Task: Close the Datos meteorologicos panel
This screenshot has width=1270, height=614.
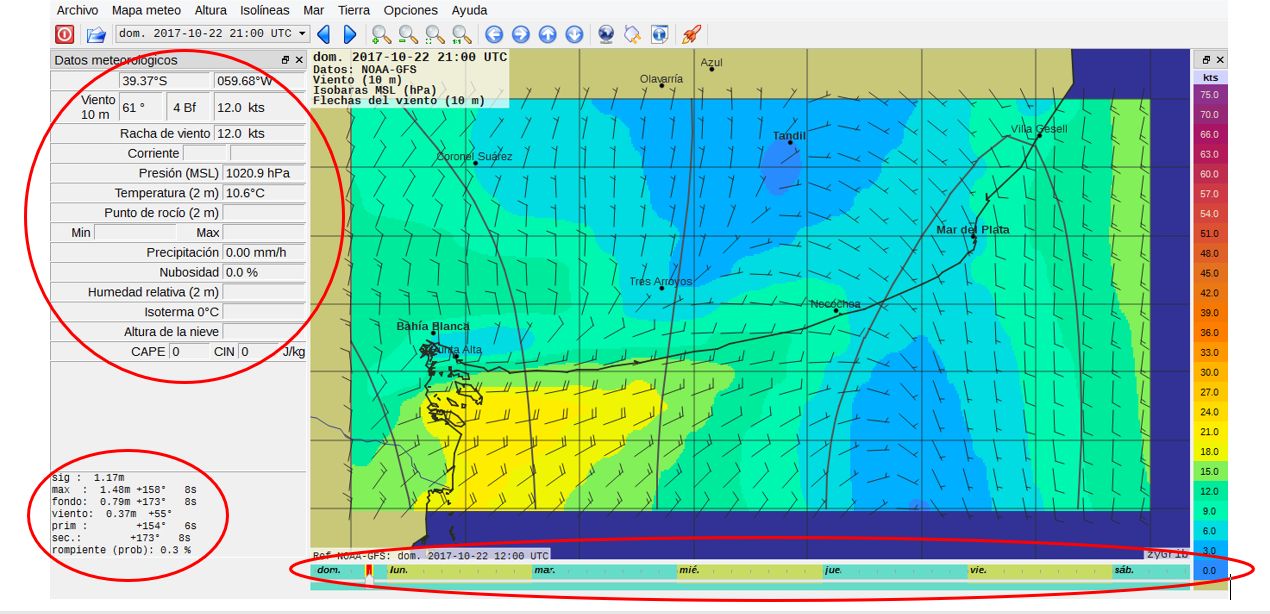Action: [x=299, y=61]
